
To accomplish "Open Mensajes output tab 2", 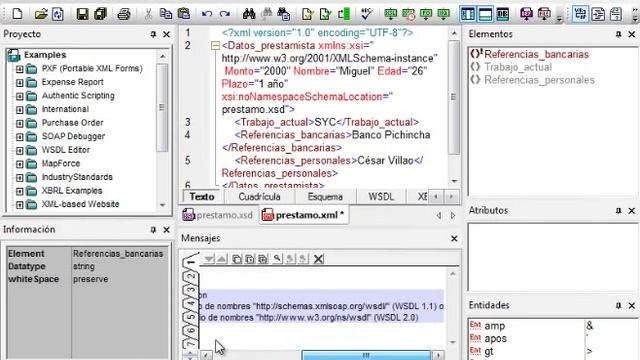I will point(191,277).
